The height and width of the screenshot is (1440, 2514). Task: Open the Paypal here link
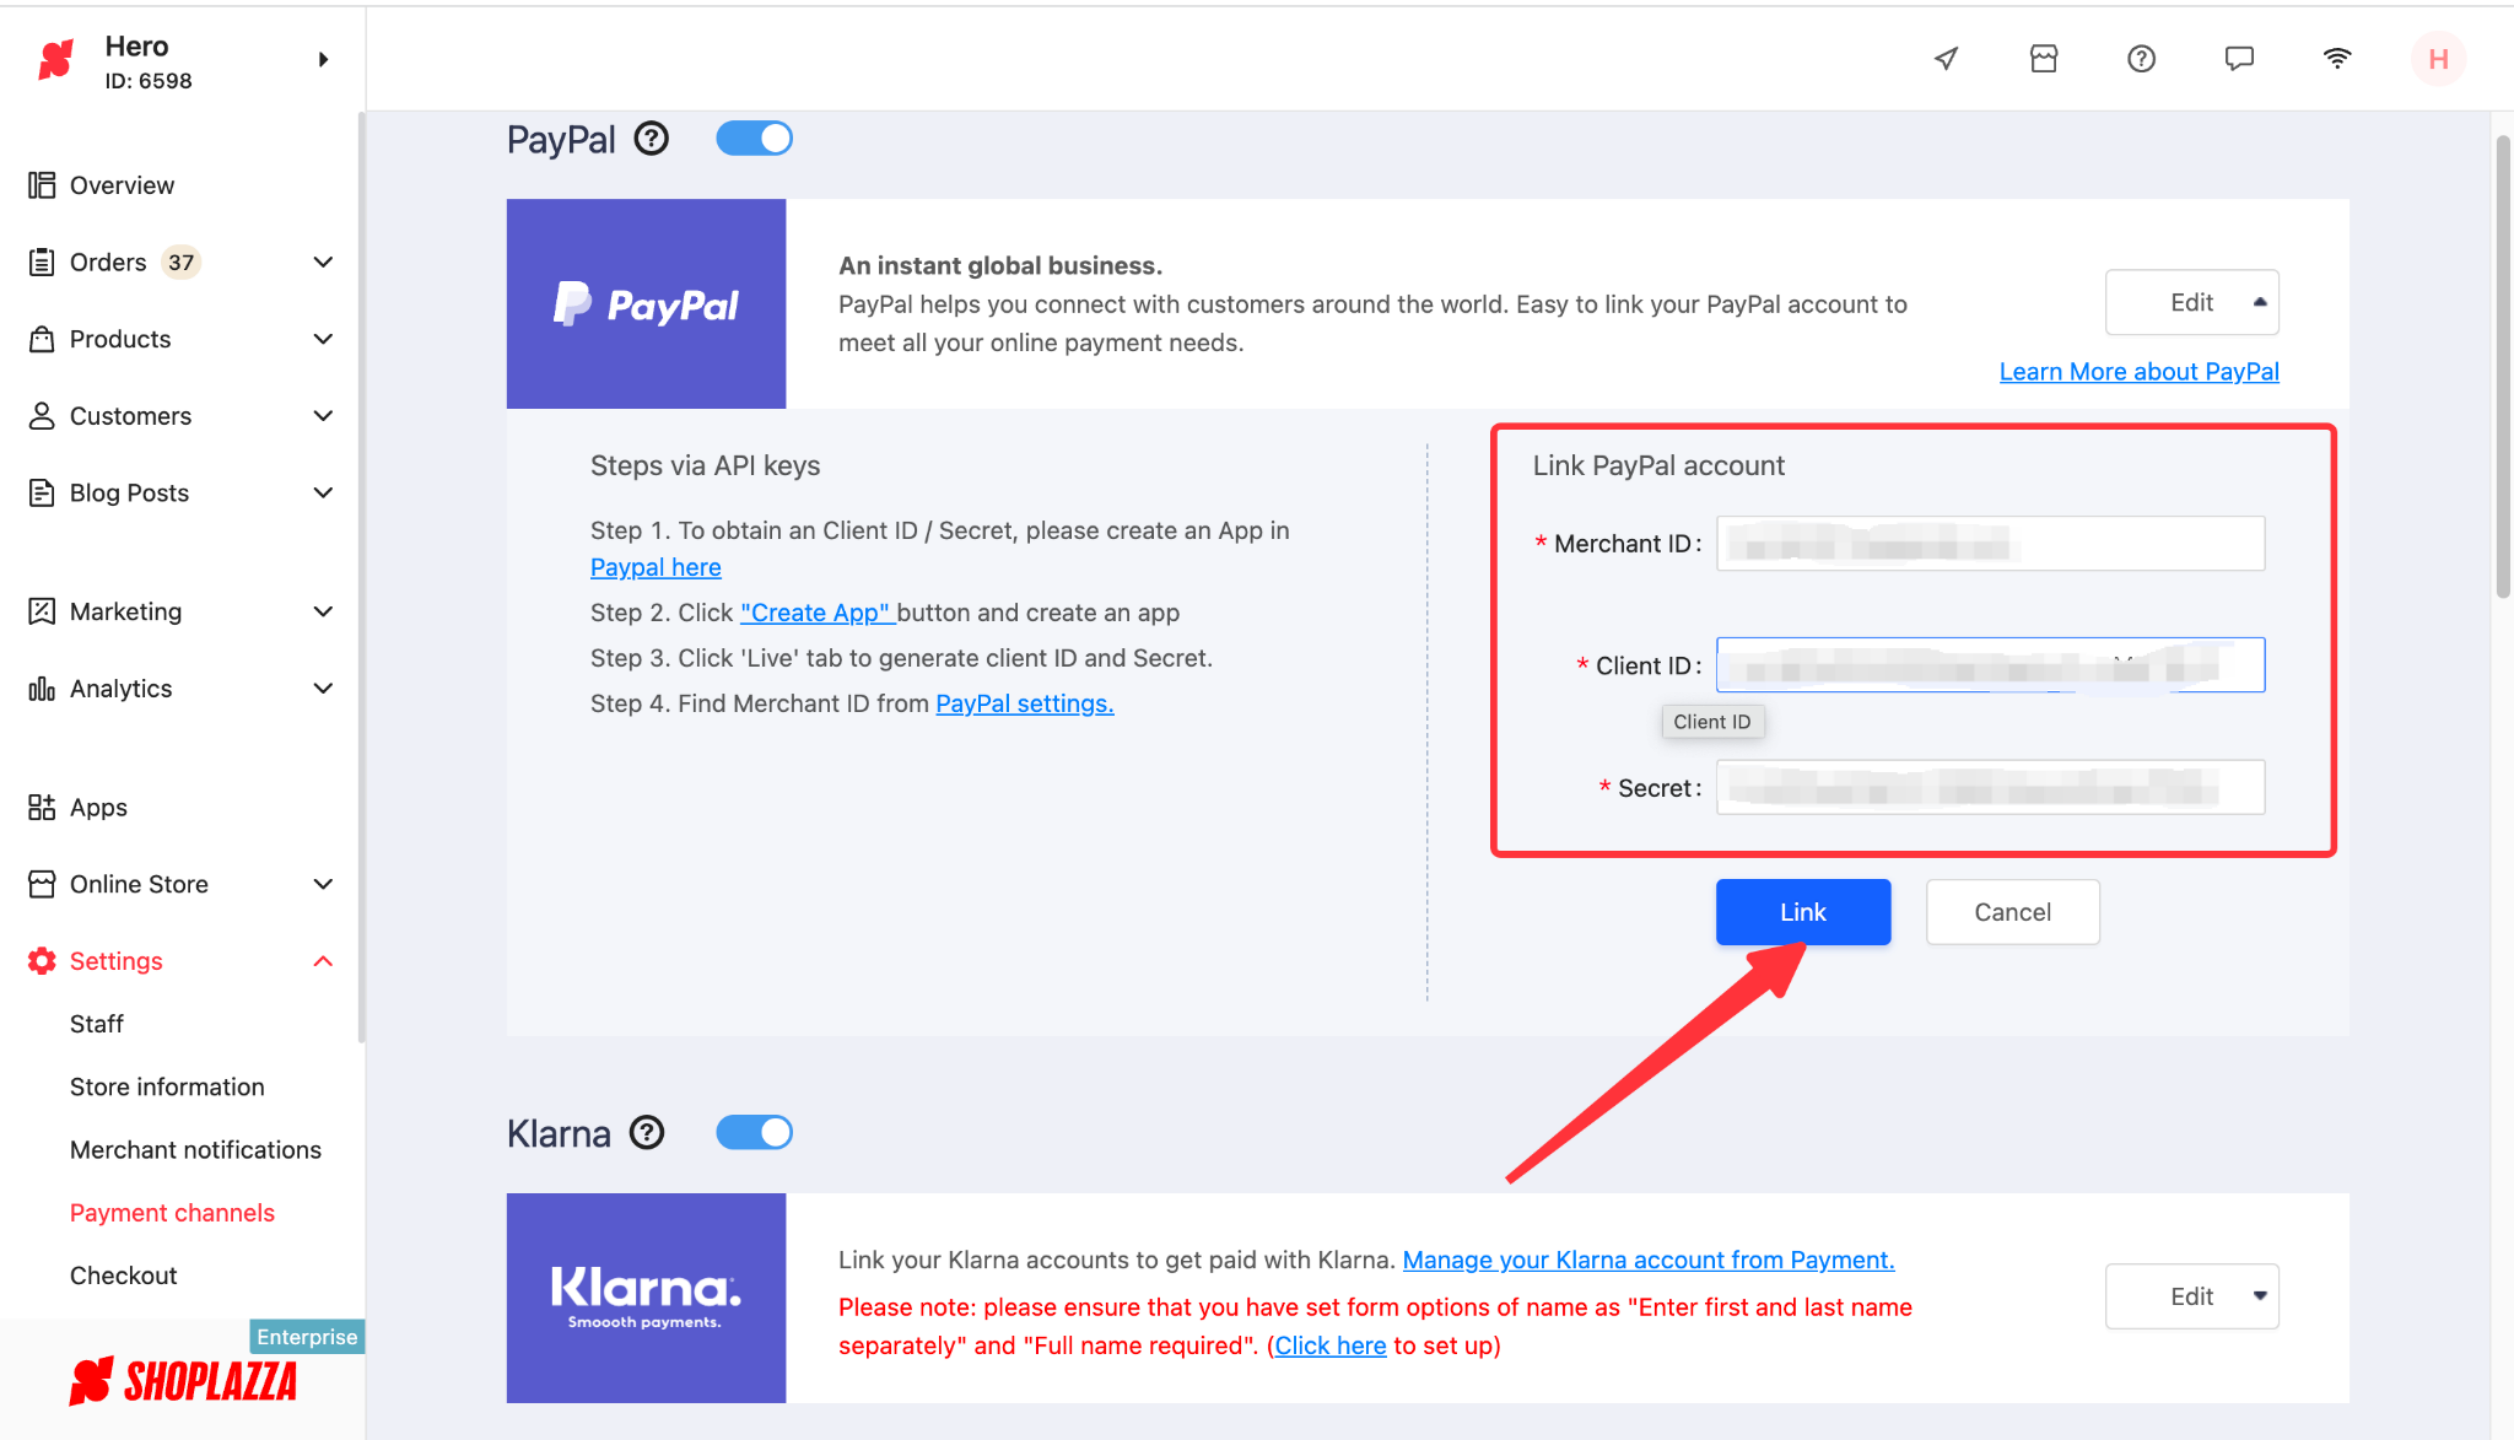[x=655, y=567]
